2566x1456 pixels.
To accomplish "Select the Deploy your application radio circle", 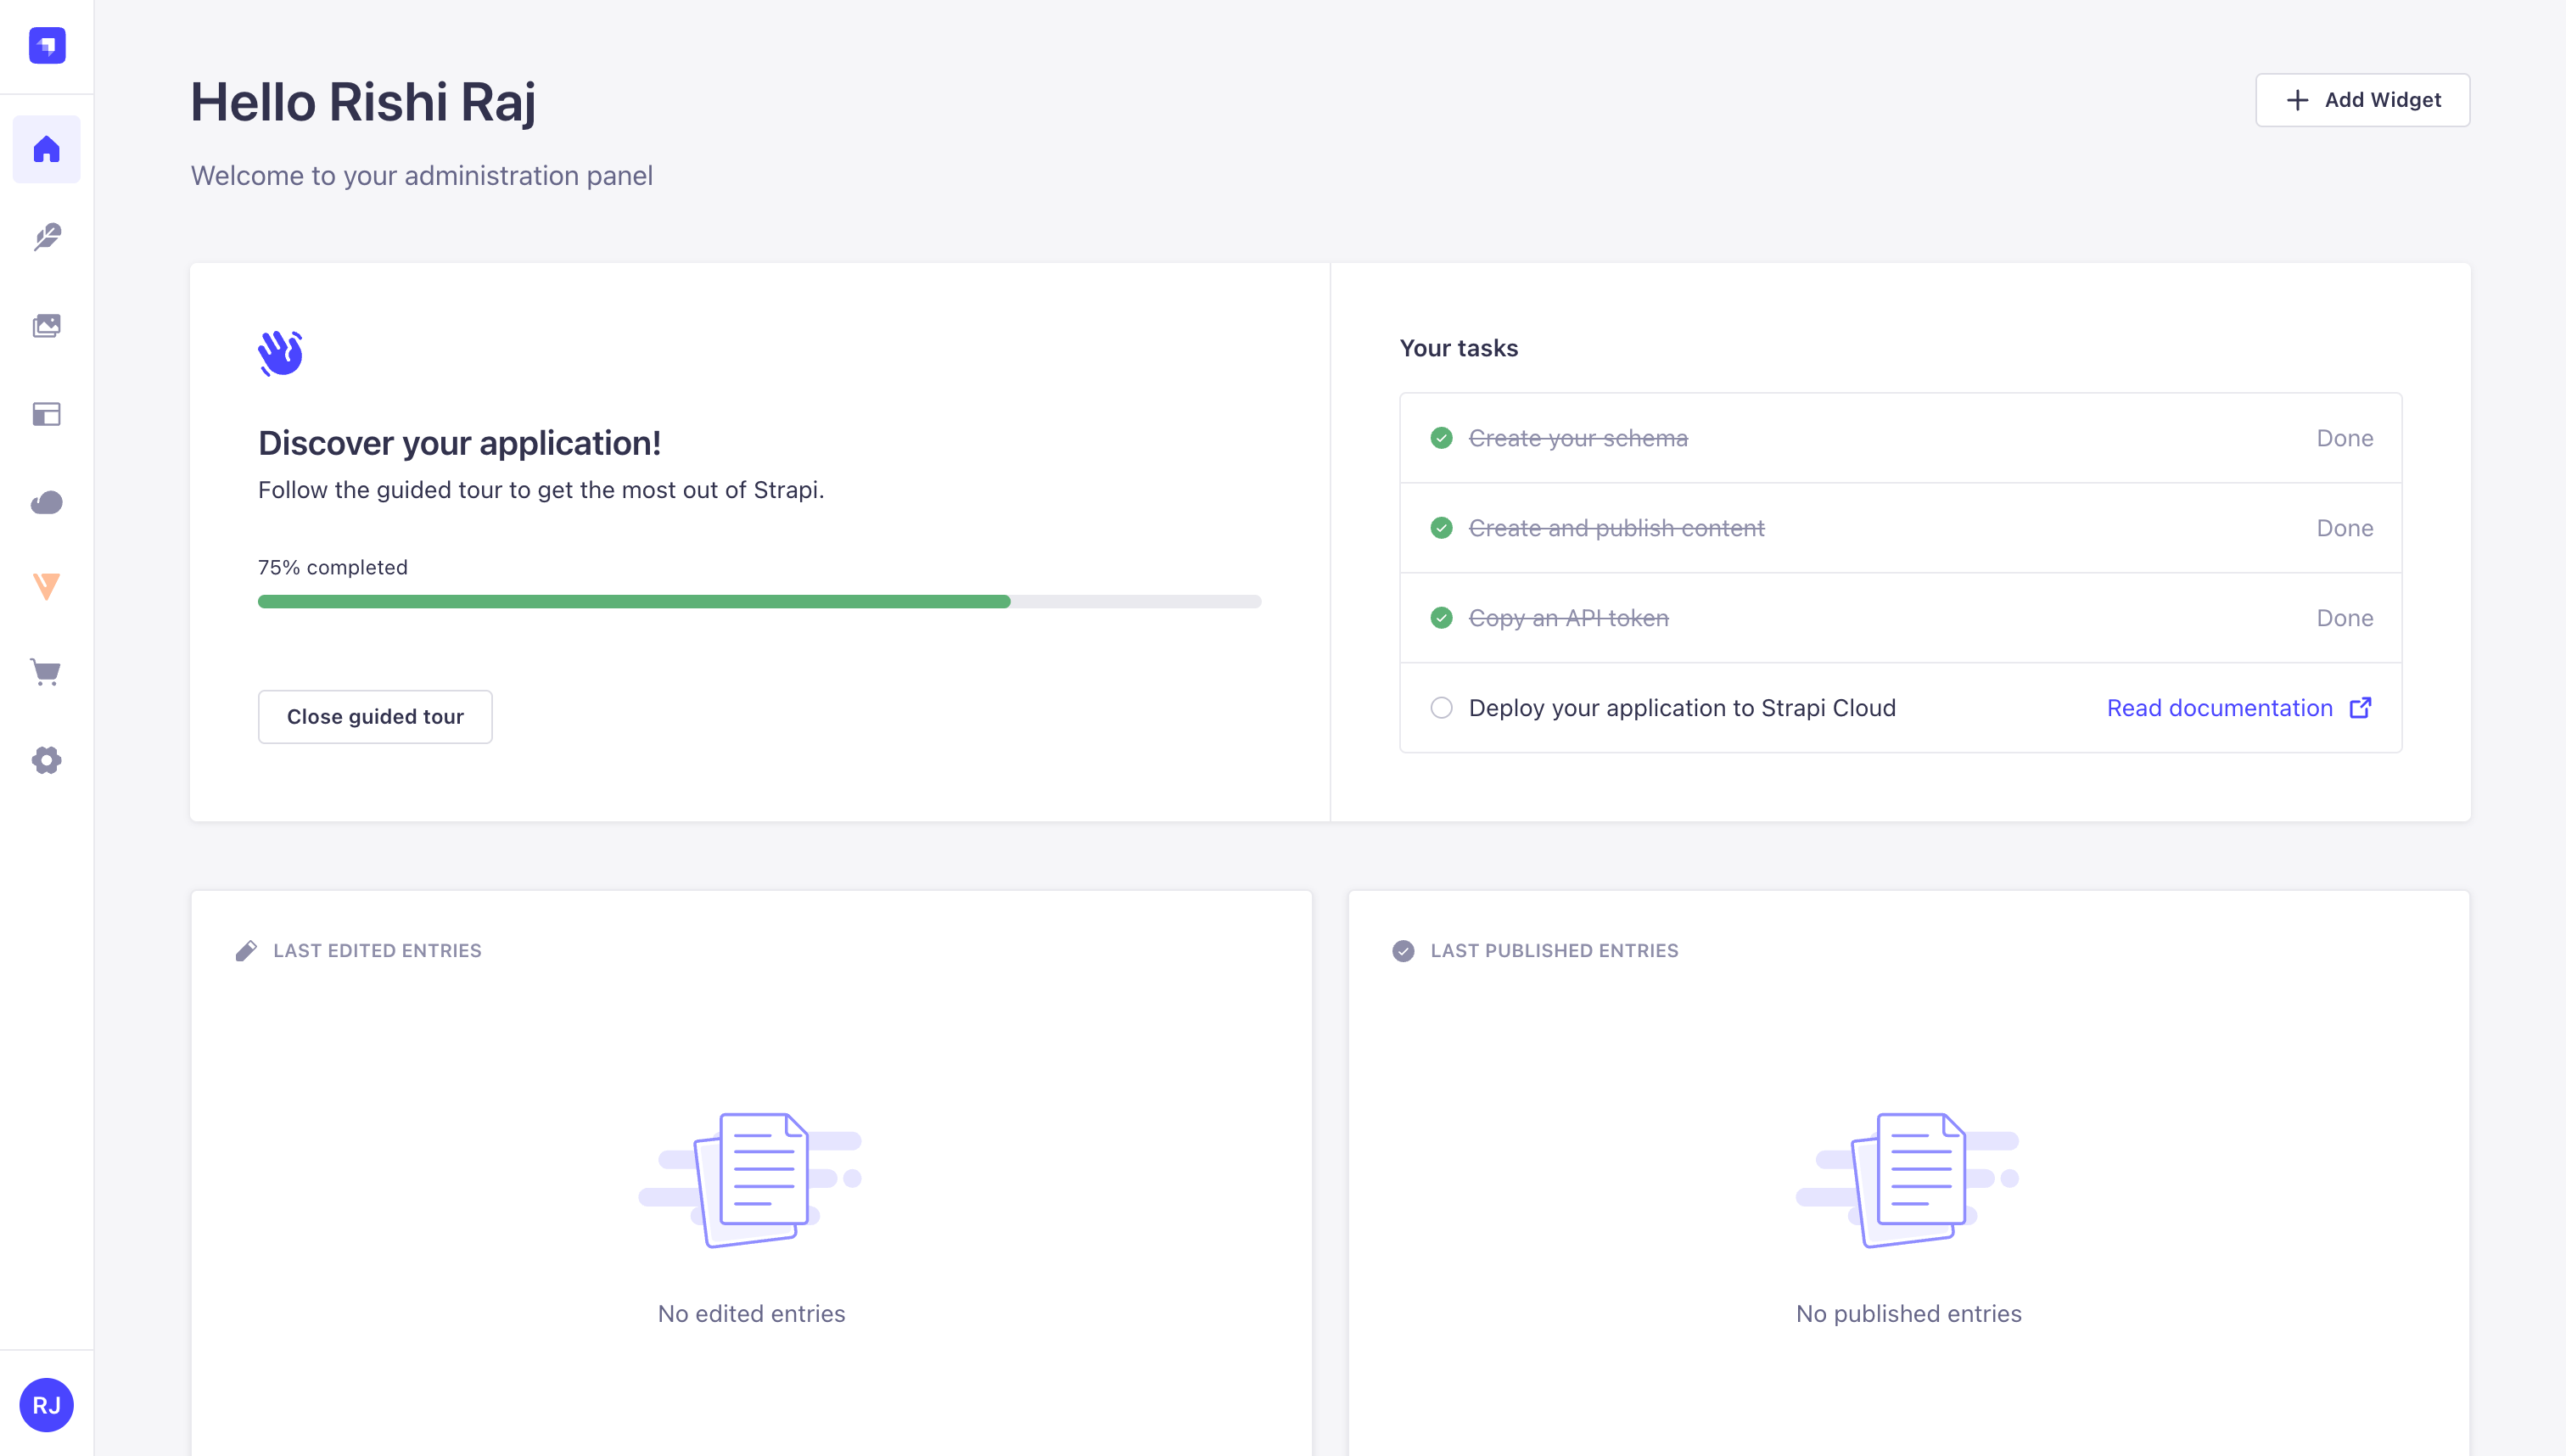I will tap(1441, 707).
